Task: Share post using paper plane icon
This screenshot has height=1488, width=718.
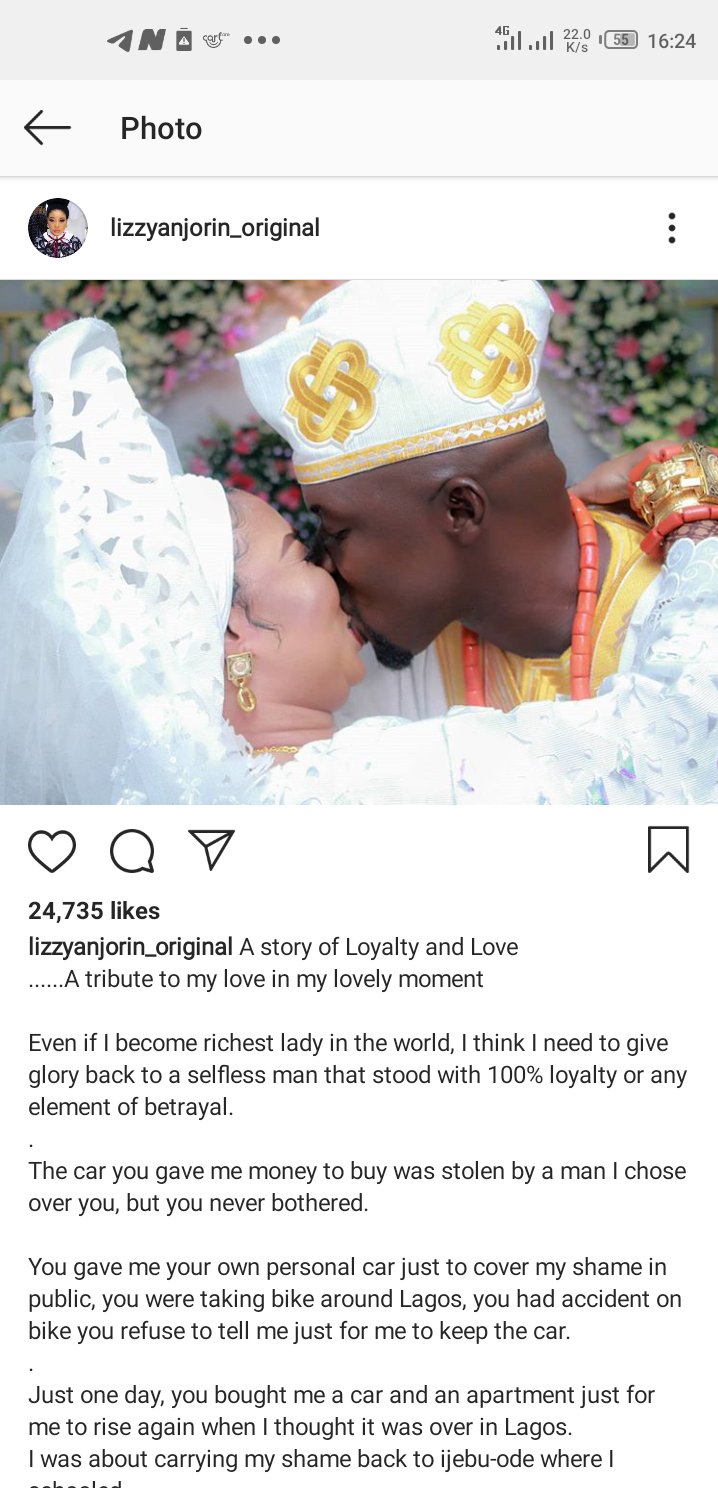Action: [211, 850]
